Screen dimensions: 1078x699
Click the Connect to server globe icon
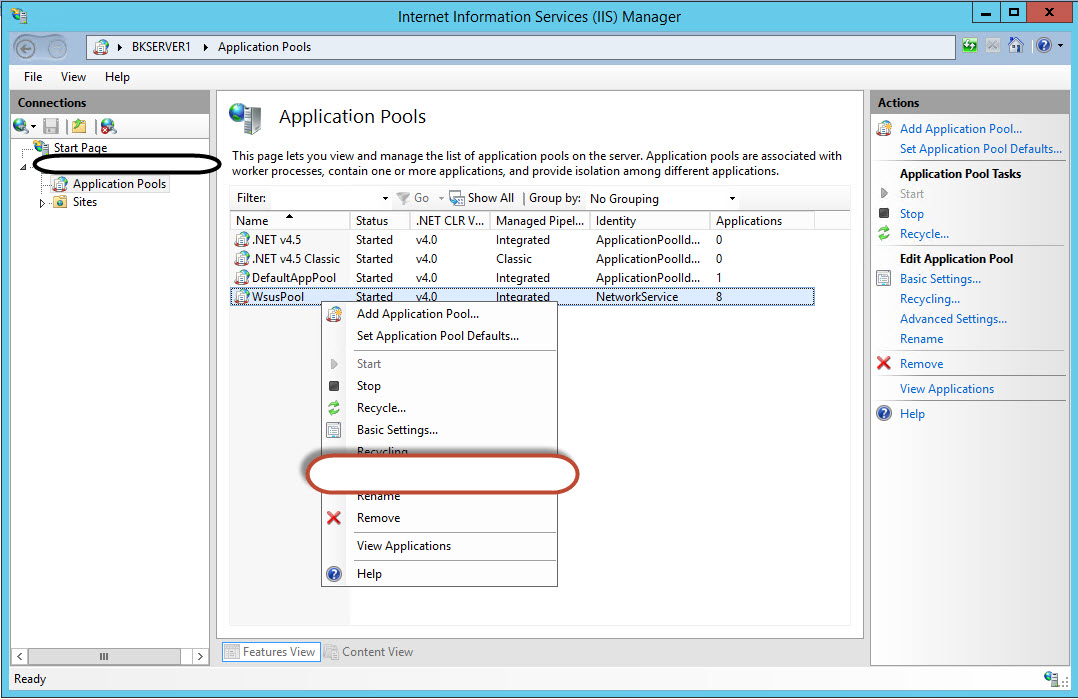(20, 125)
